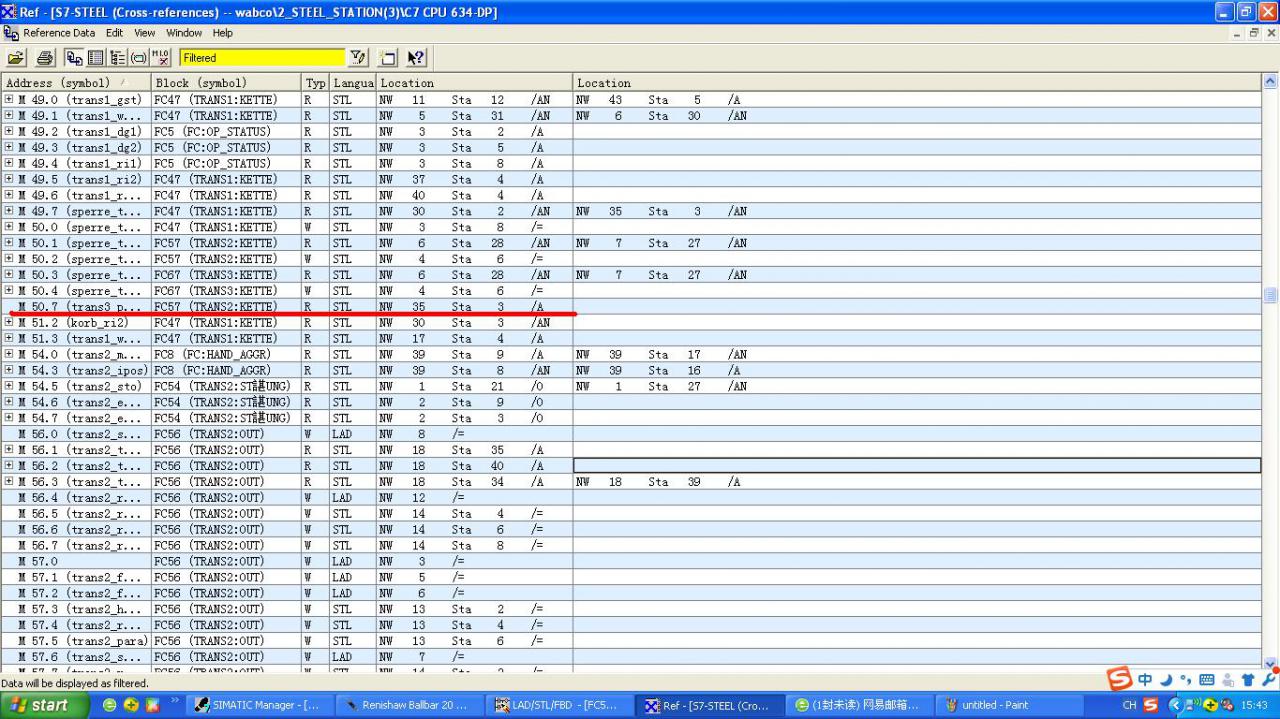Click the Typ column header
This screenshot has height=719, width=1280.
pyautogui.click(x=316, y=83)
